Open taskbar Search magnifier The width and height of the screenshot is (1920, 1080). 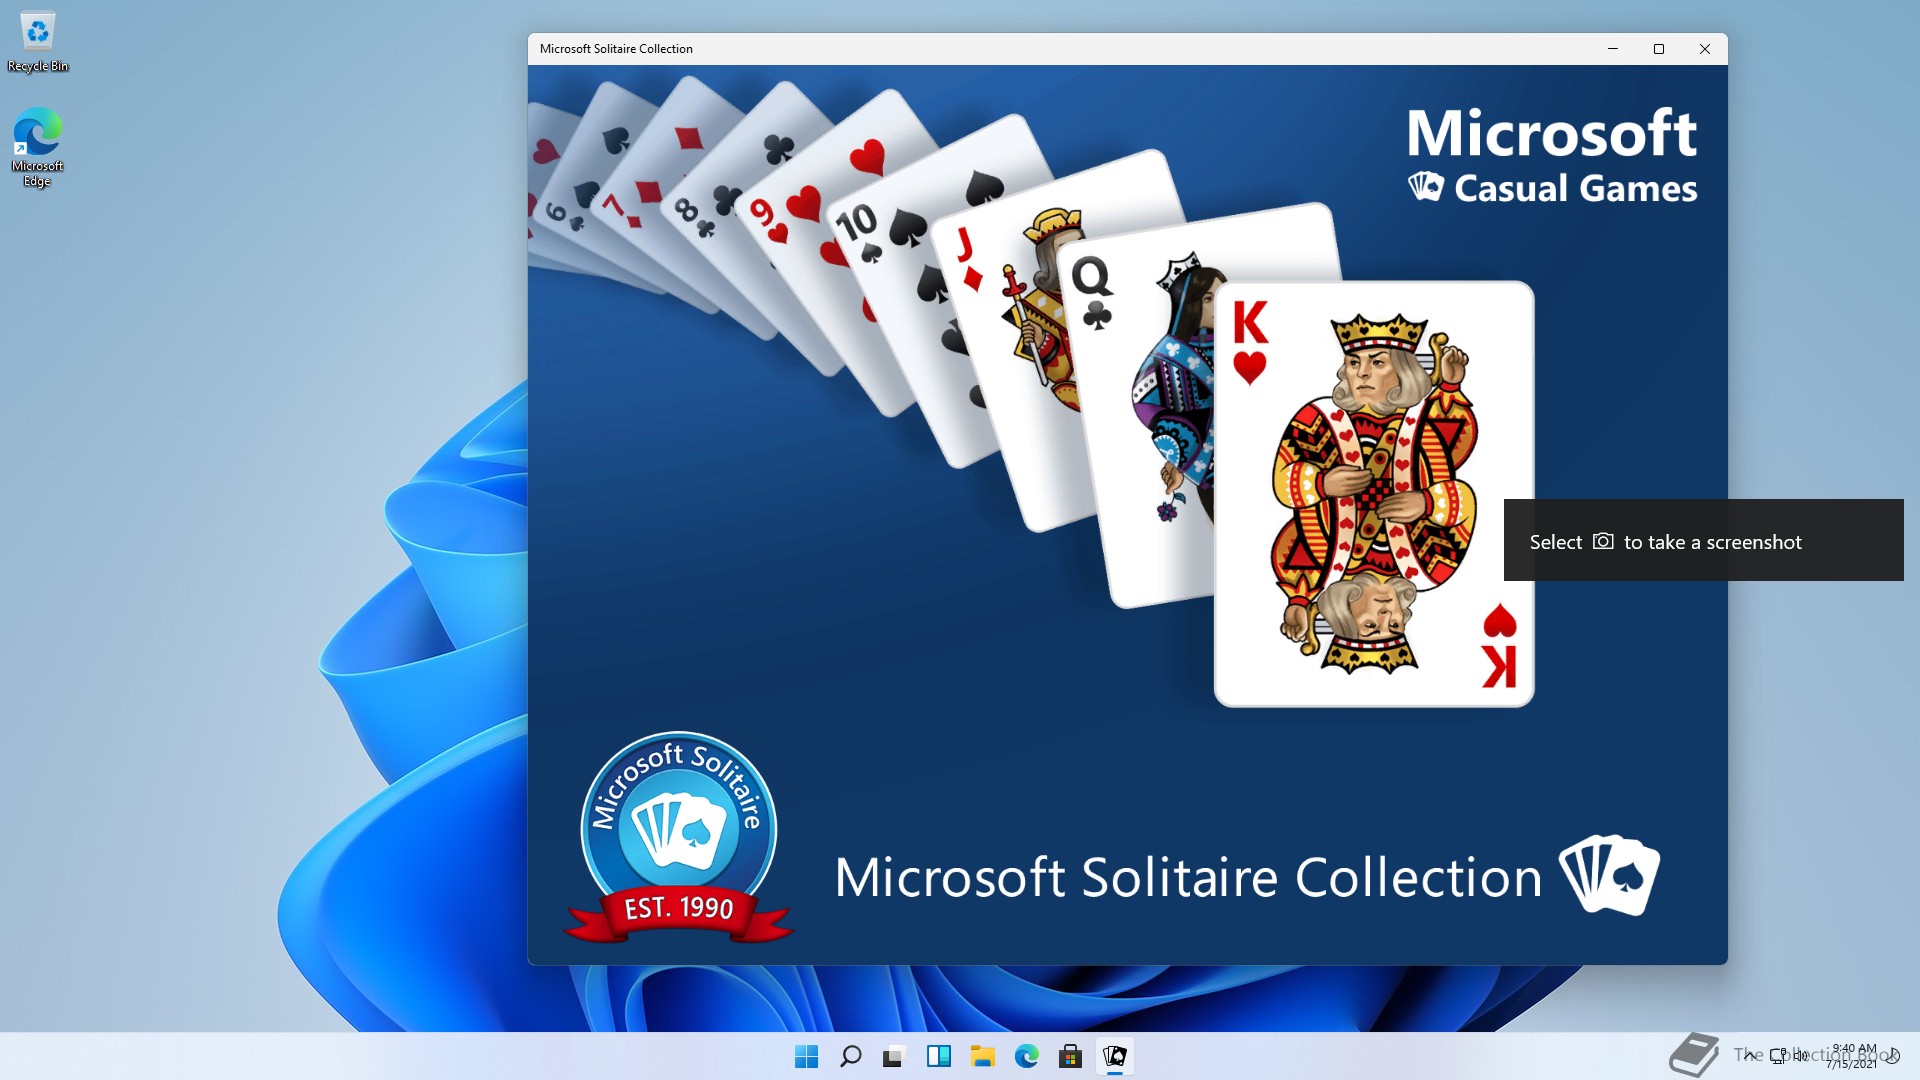(850, 1056)
